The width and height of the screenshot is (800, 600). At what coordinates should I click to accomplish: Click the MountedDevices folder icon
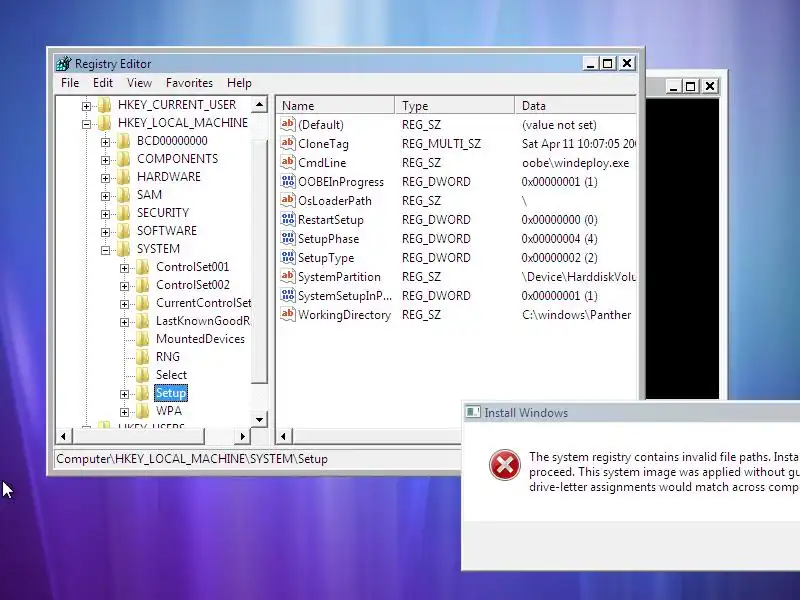[143, 339]
